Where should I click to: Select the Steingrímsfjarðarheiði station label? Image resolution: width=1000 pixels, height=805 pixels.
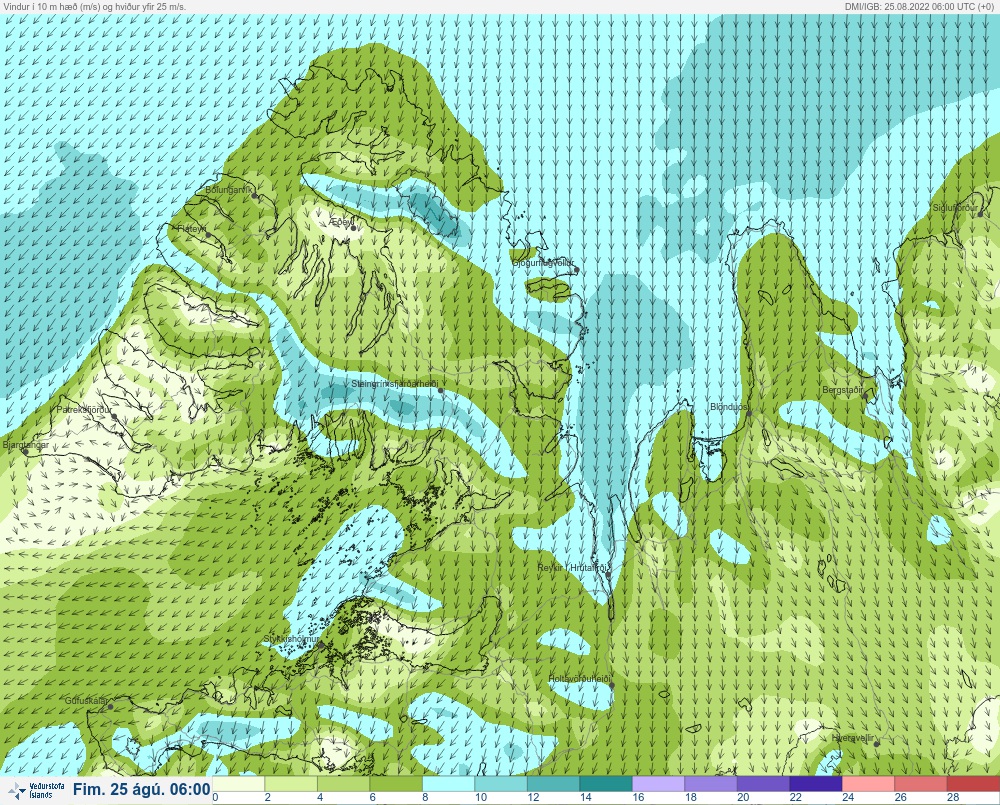click(395, 384)
